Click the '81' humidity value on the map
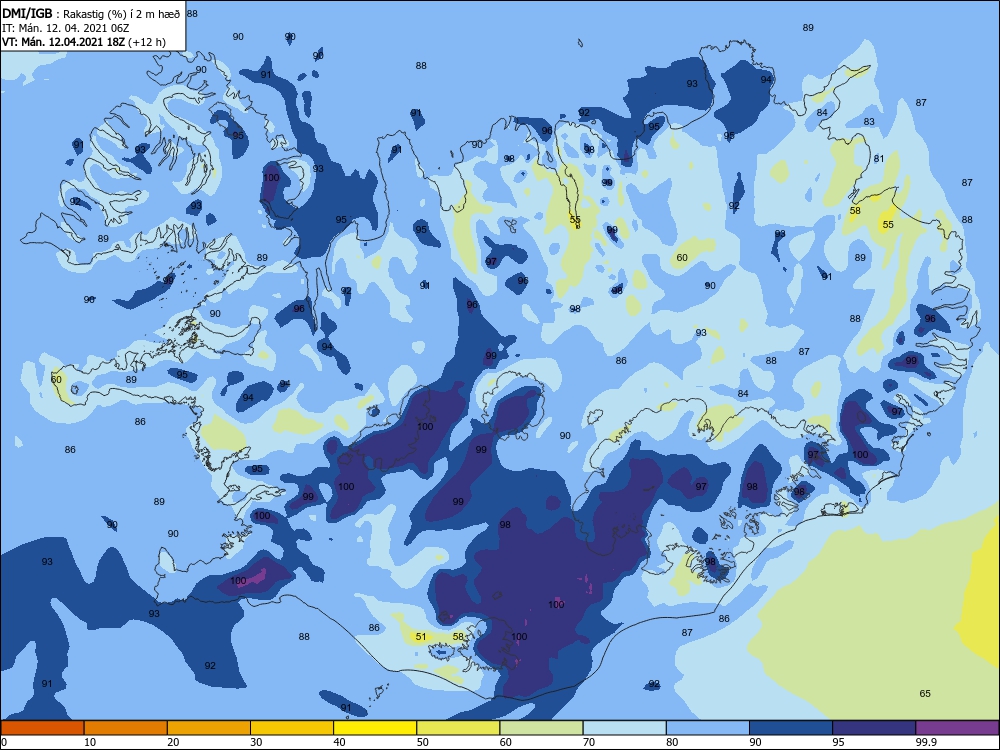 click(879, 158)
